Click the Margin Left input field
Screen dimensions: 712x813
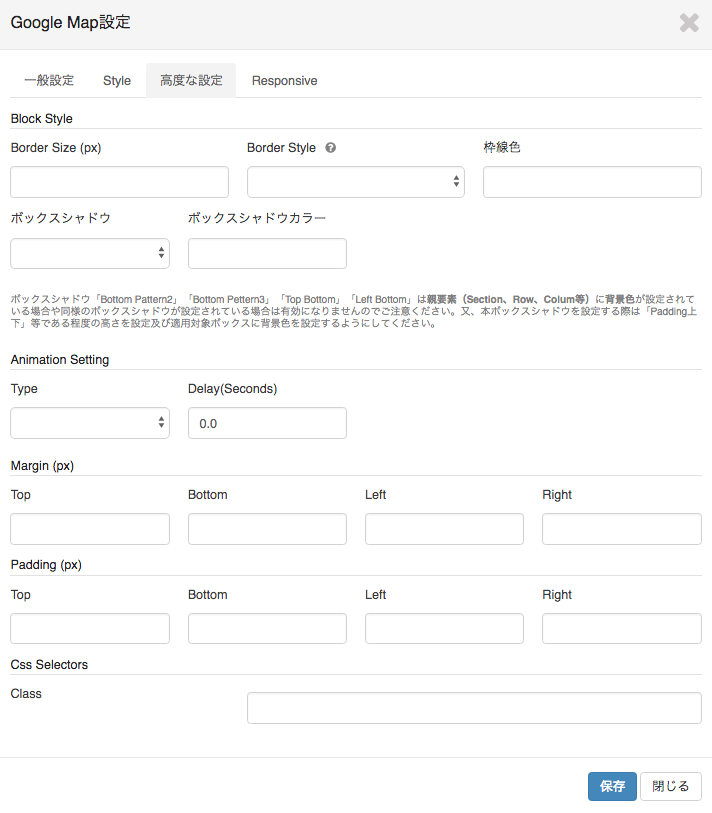444,529
